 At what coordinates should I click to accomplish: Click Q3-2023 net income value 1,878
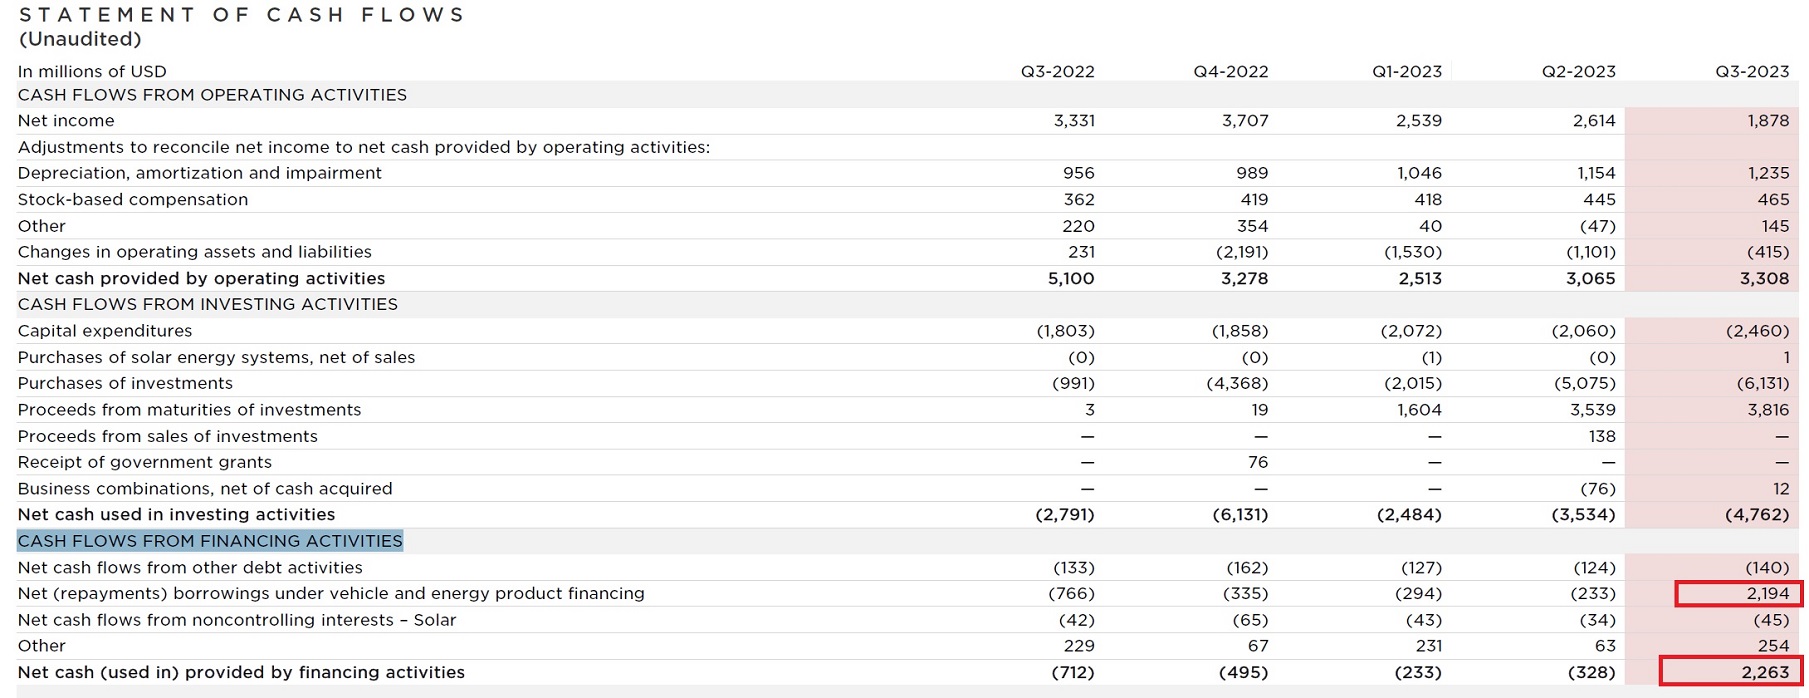(x=1768, y=121)
